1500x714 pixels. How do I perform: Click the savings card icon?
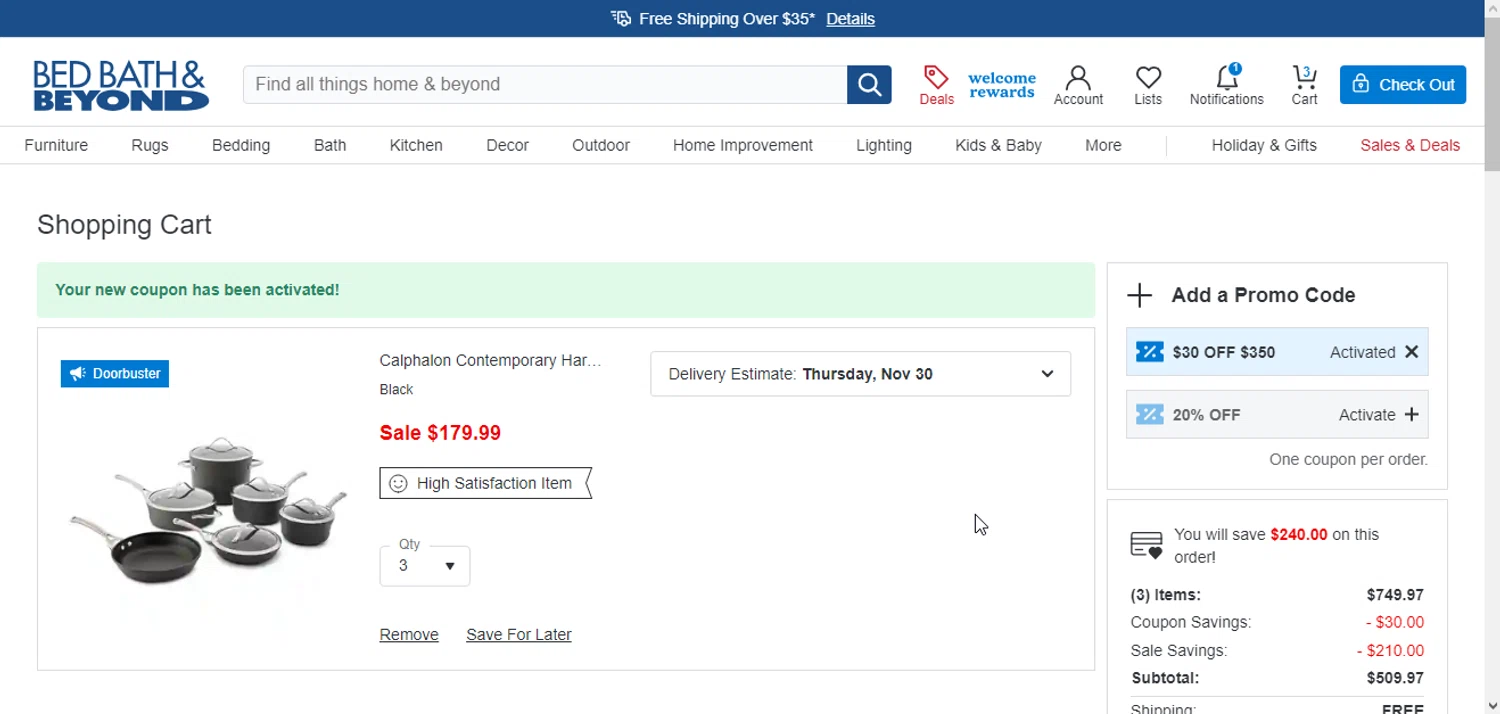tap(1146, 546)
